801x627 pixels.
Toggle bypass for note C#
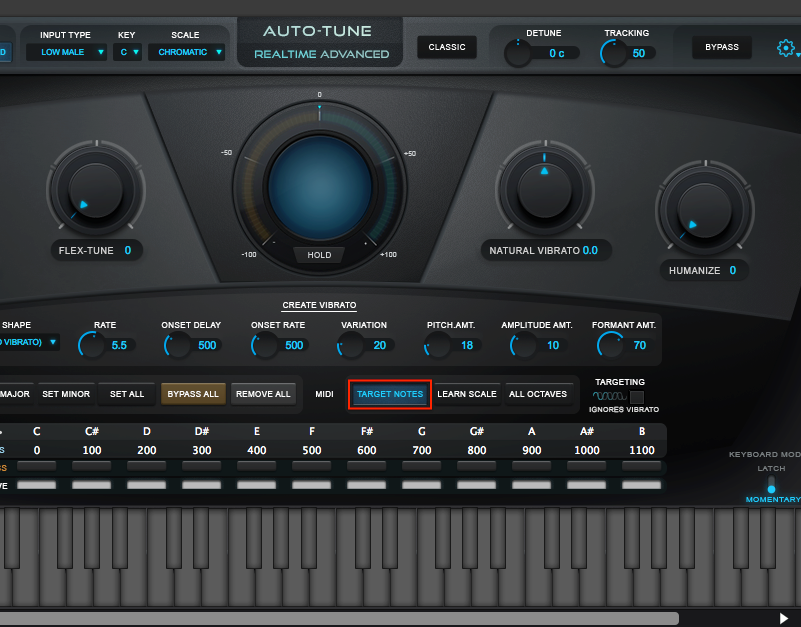coord(92,466)
